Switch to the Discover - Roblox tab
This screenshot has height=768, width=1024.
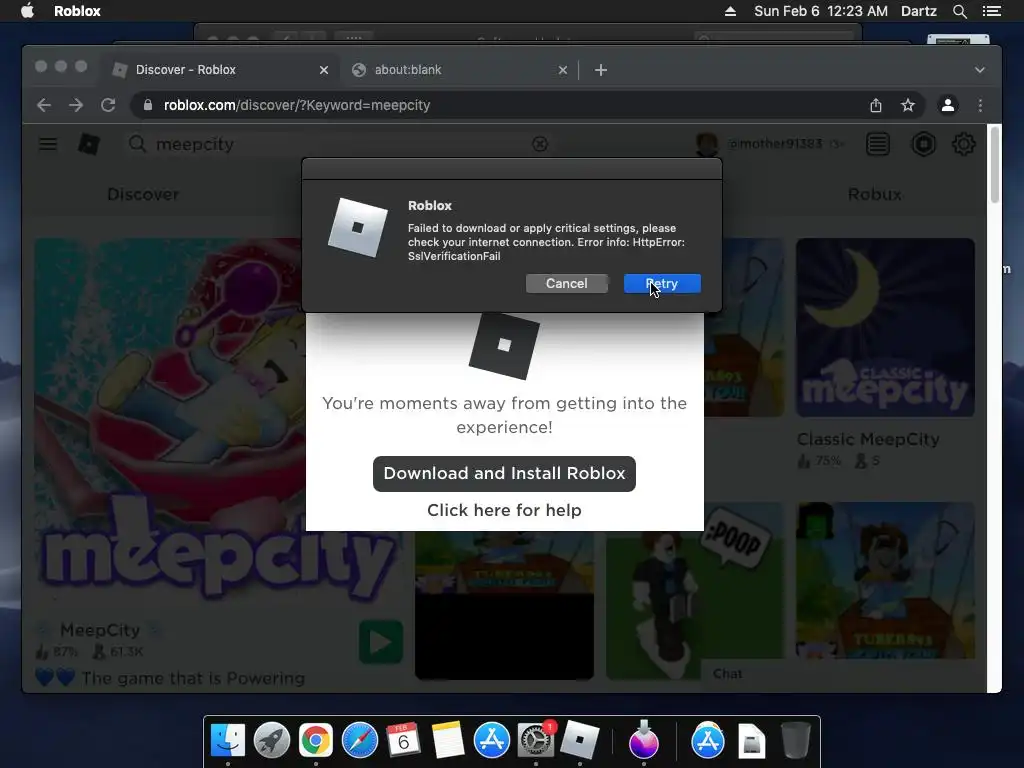point(219,70)
